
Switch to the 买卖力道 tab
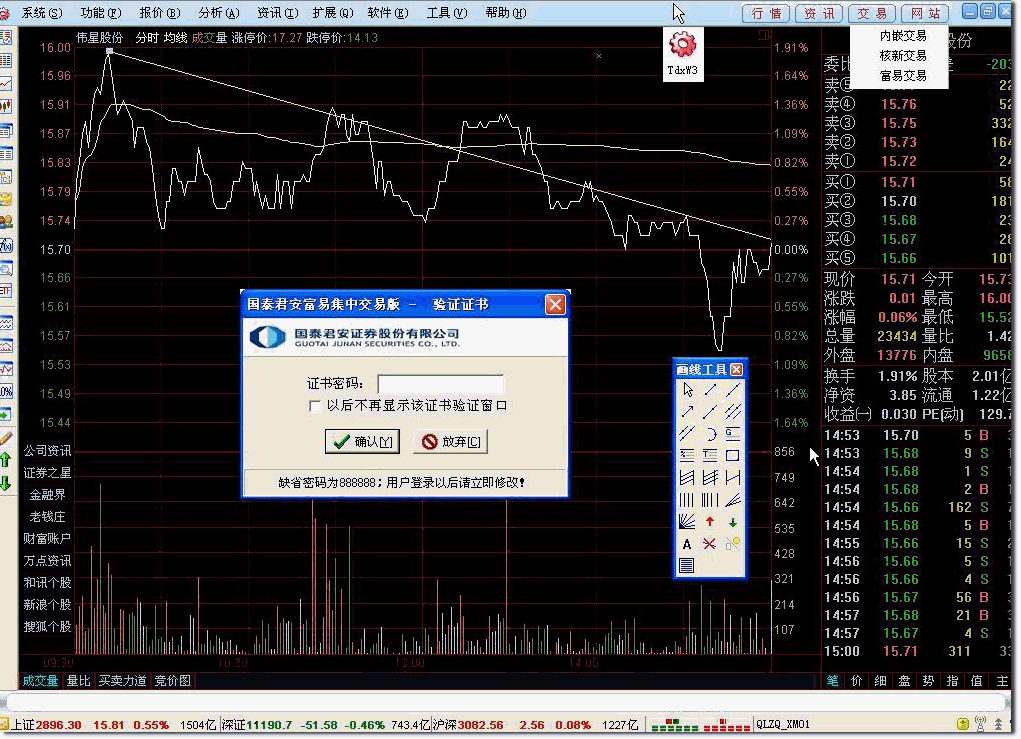click(x=122, y=681)
